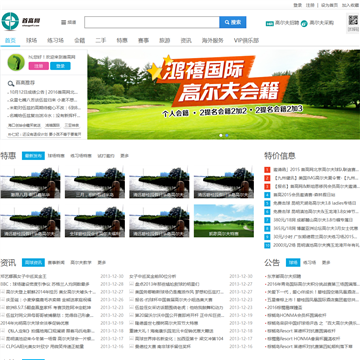Open the green golf course thumbnail
Image resolution: width=360 pixels, height=360 pixels.
point(224,220)
